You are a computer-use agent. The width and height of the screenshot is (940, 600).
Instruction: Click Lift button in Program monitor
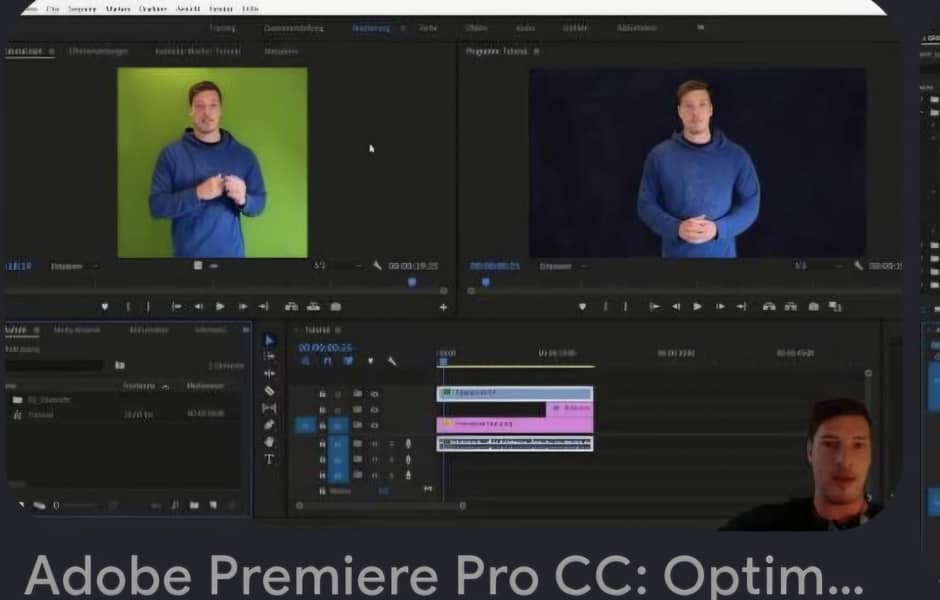point(769,307)
